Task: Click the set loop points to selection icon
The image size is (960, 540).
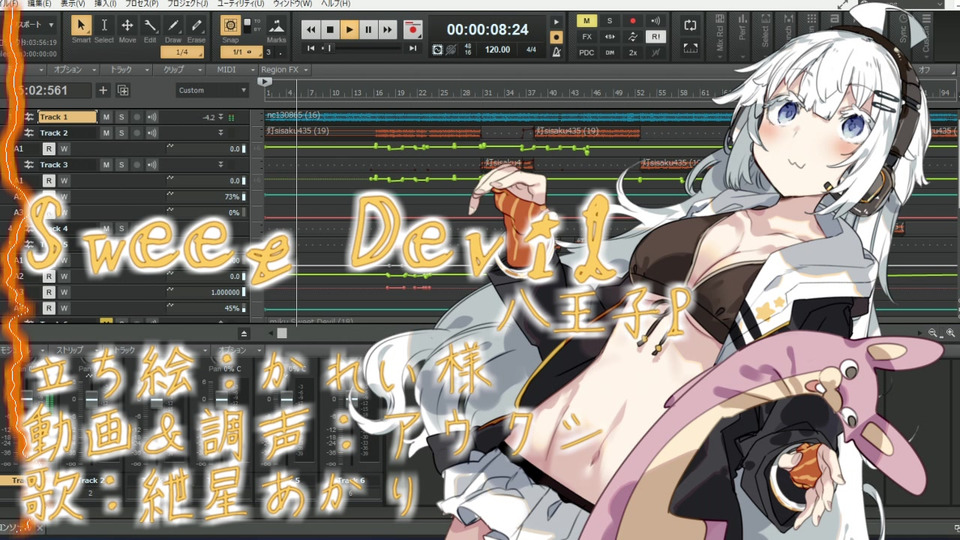Action: (690, 48)
